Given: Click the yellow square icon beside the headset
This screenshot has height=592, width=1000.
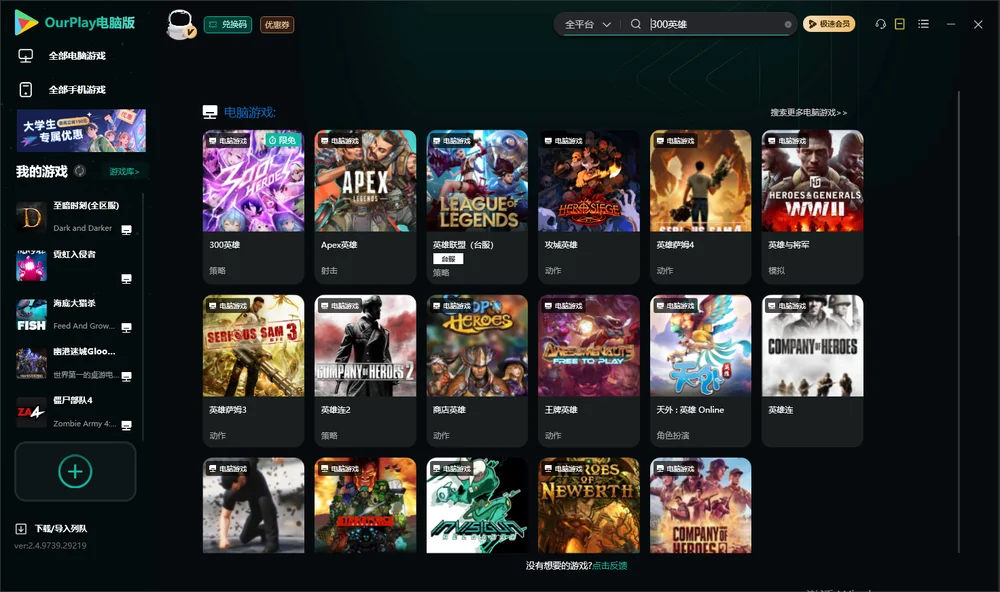Looking at the screenshot, I should tap(900, 24).
